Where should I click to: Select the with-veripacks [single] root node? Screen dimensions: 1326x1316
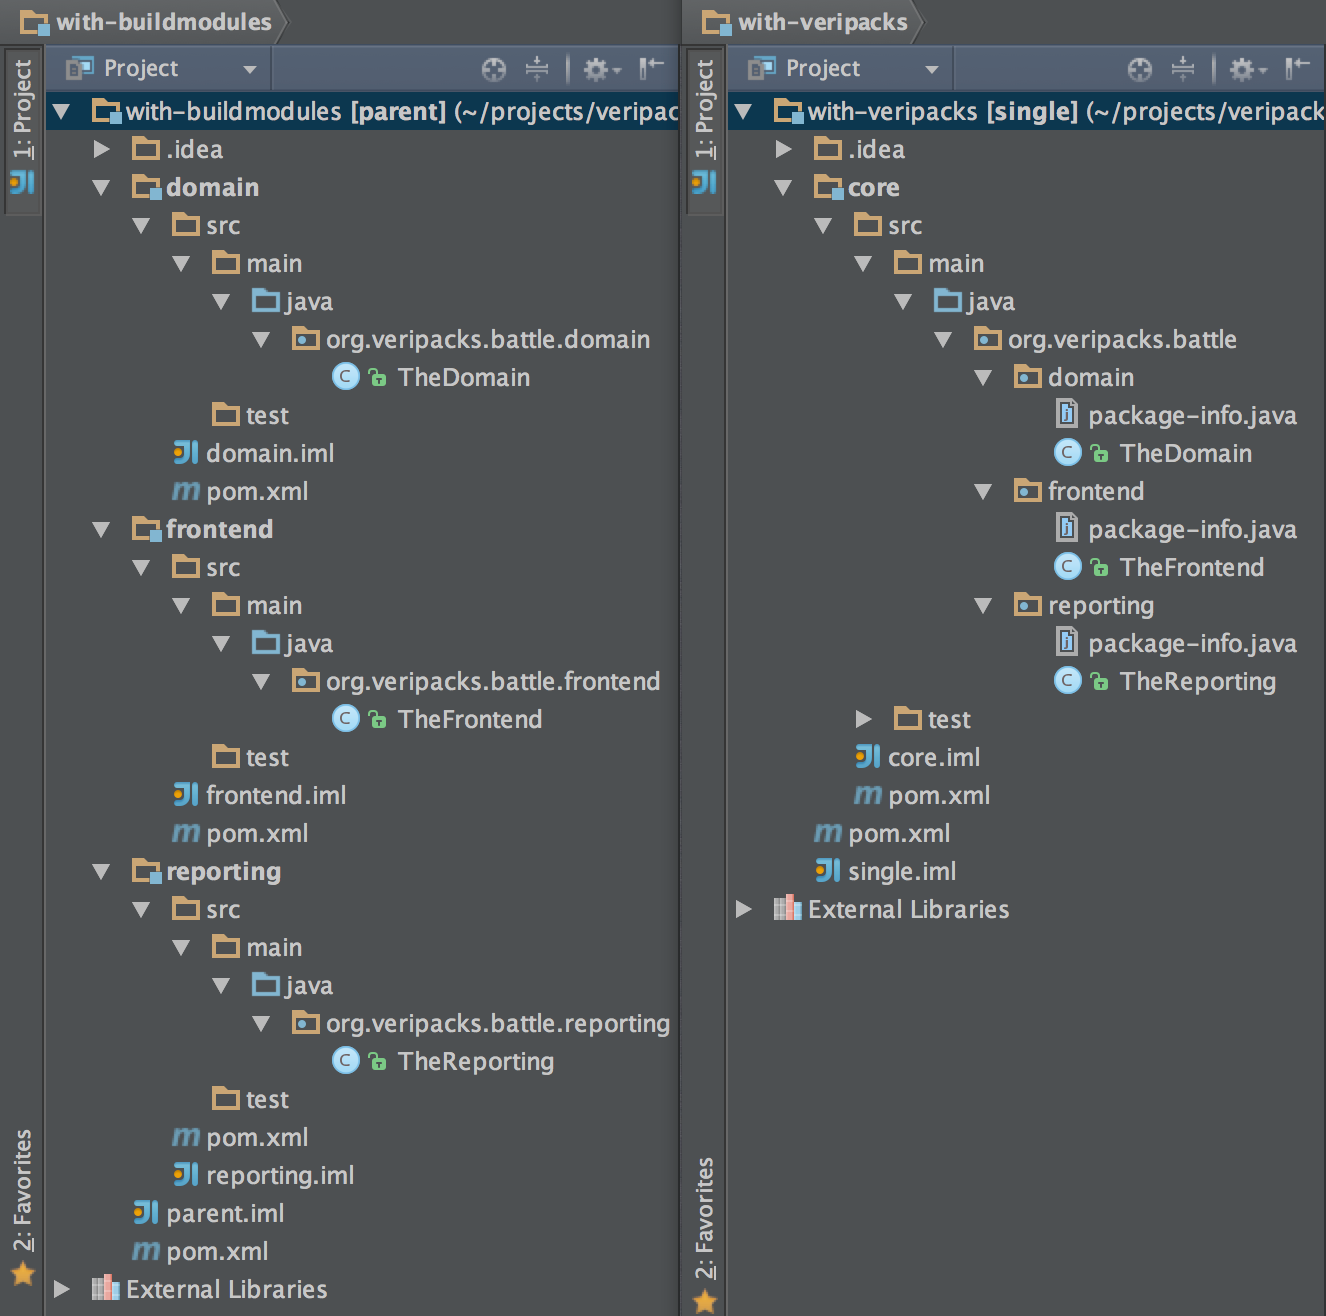coord(1027,111)
